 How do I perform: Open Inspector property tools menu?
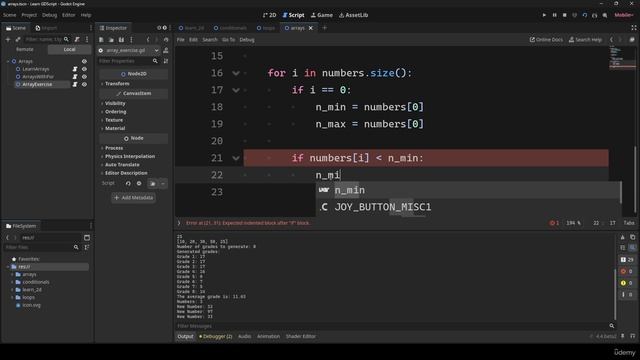click(166, 61)
